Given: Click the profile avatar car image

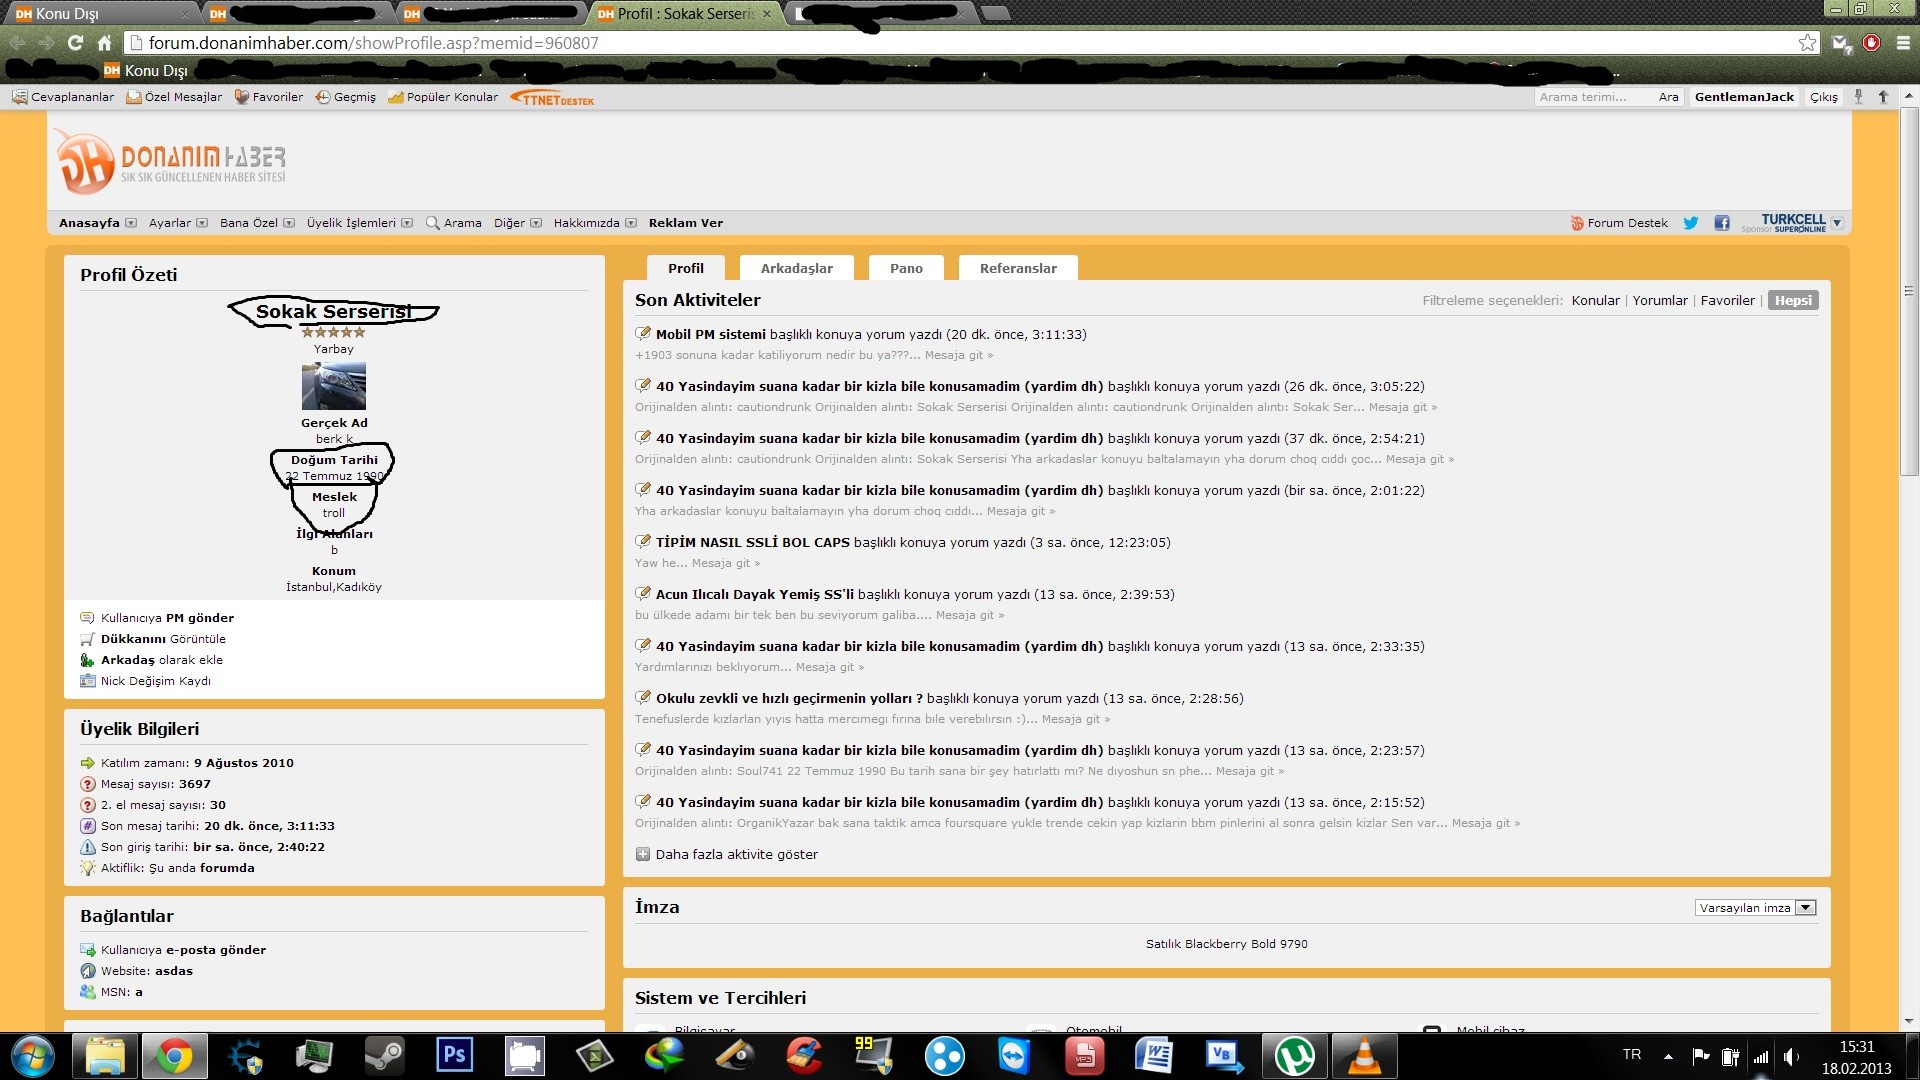Looking at the screenshot, I should (334, 387).
